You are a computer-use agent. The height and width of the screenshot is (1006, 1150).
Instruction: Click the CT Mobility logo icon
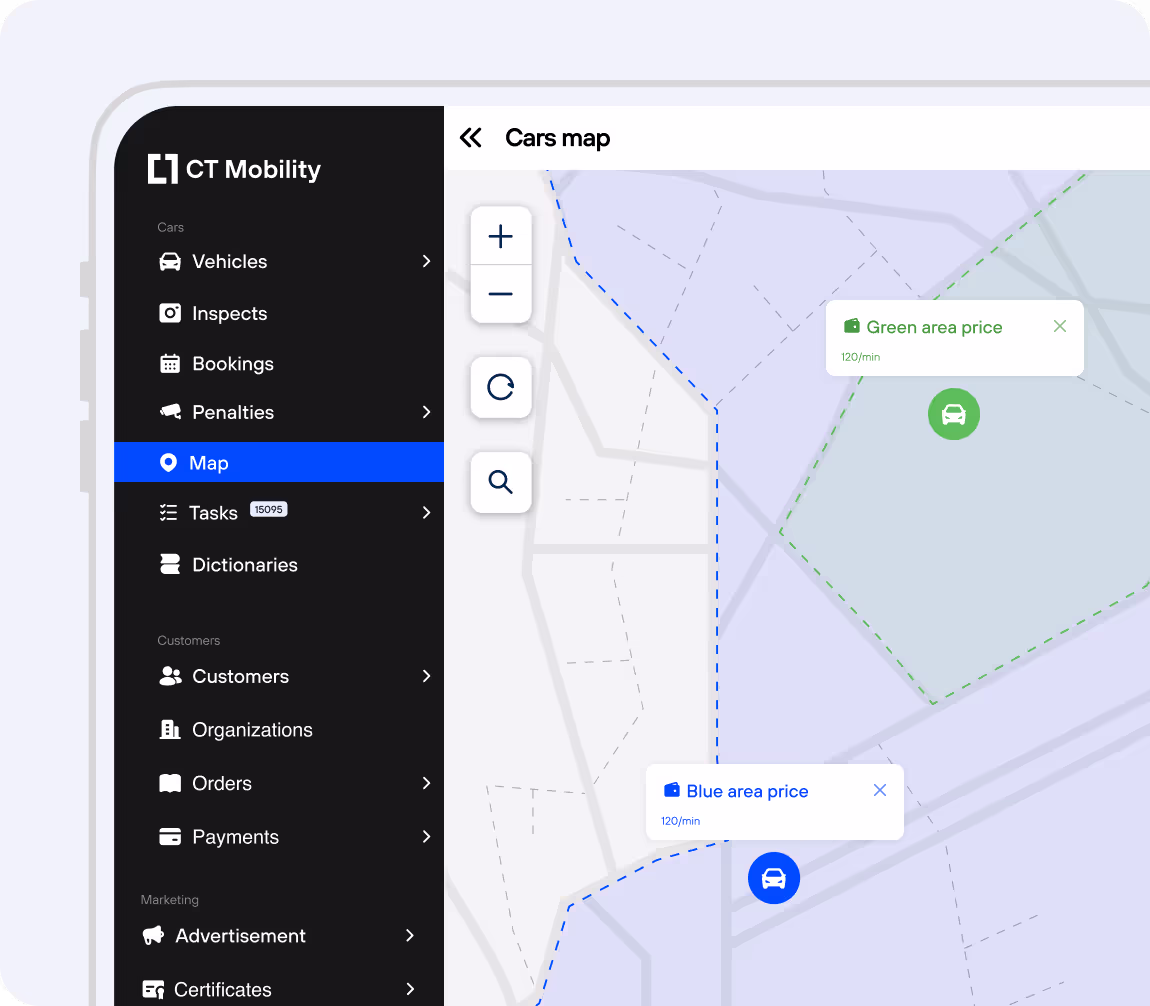[163, 169]
